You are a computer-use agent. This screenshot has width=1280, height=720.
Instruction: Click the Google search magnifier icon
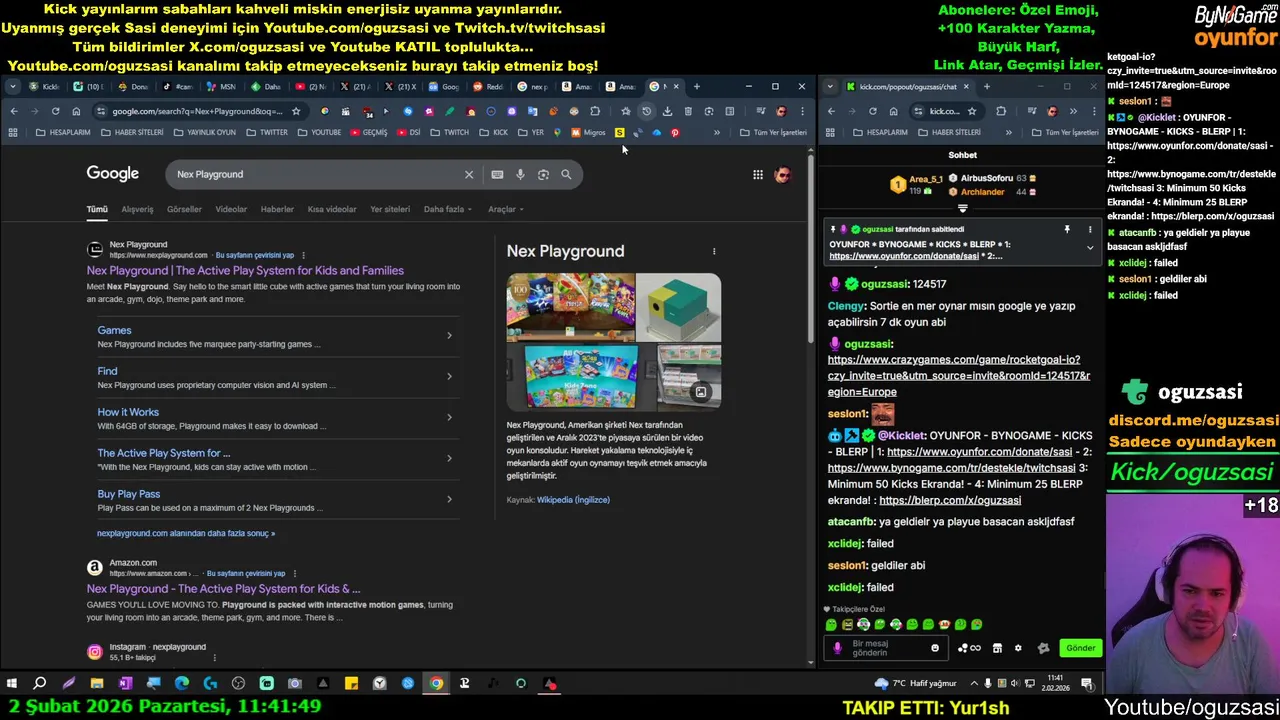point(566,174)
